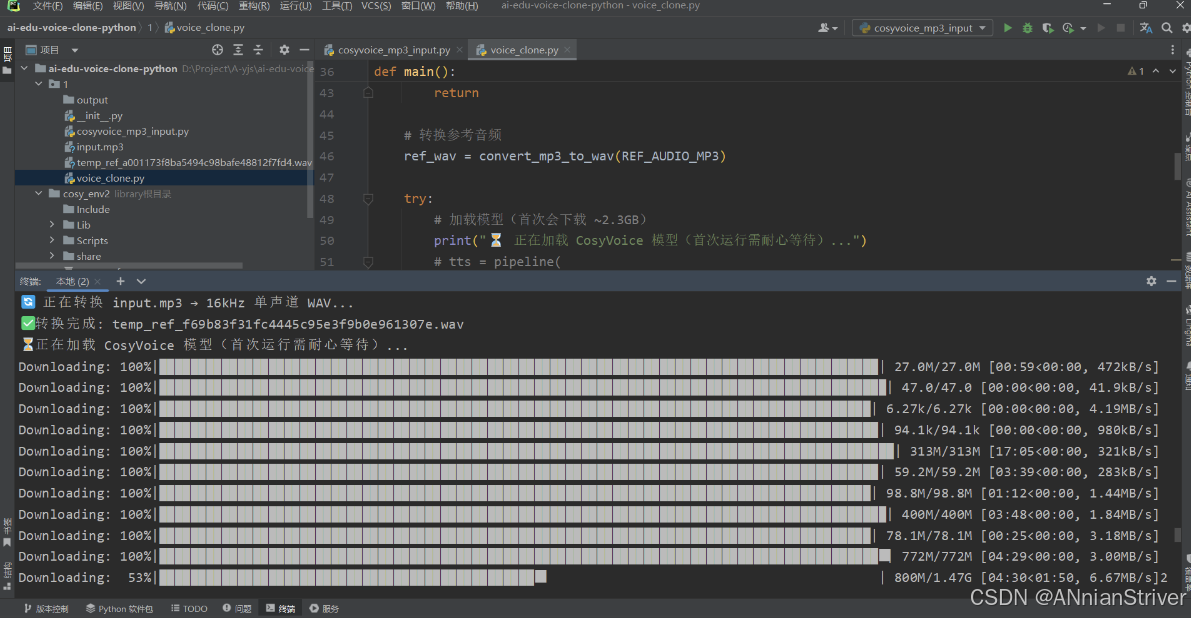Click the locate opened file target icon
Viewport: 1191px width, 618px height.
(217, 49)
